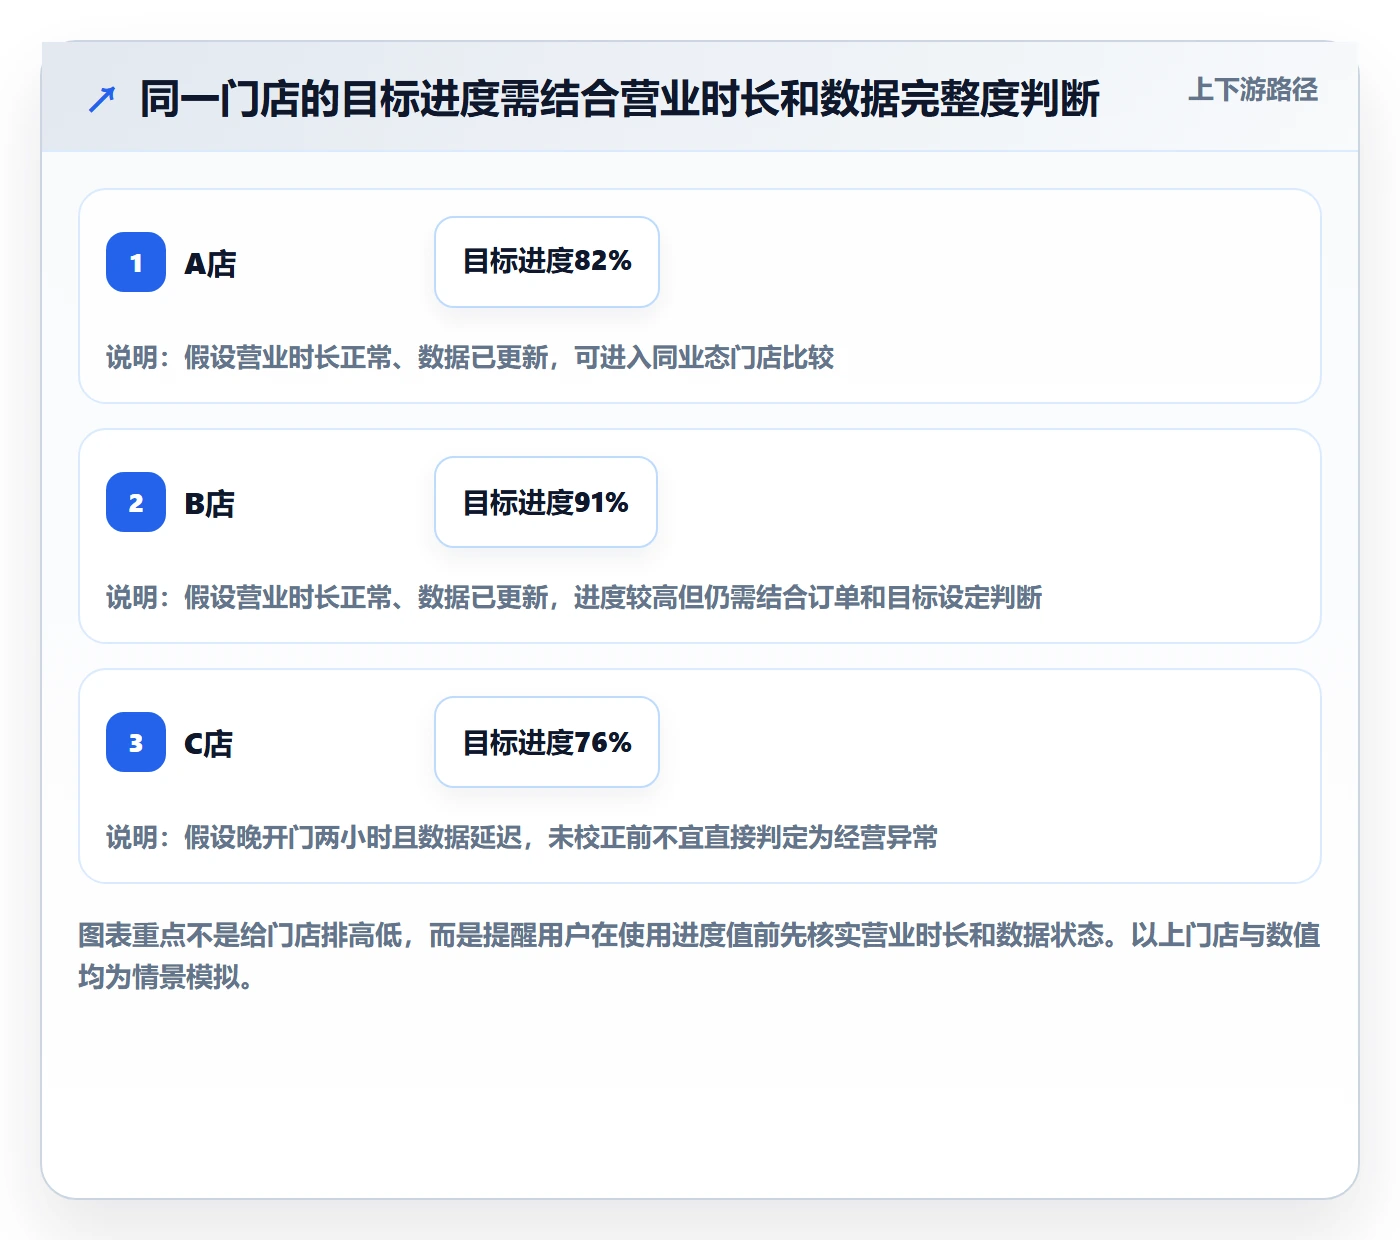Select the C店 store name

(208, 743)
